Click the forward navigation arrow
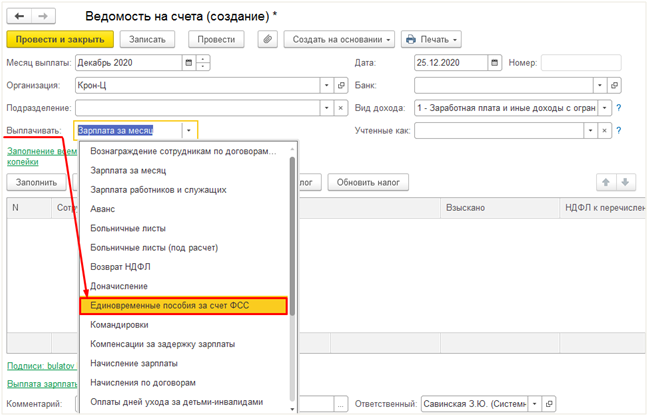The width and height of the screenshot is (649, 416). pos(44,16)
